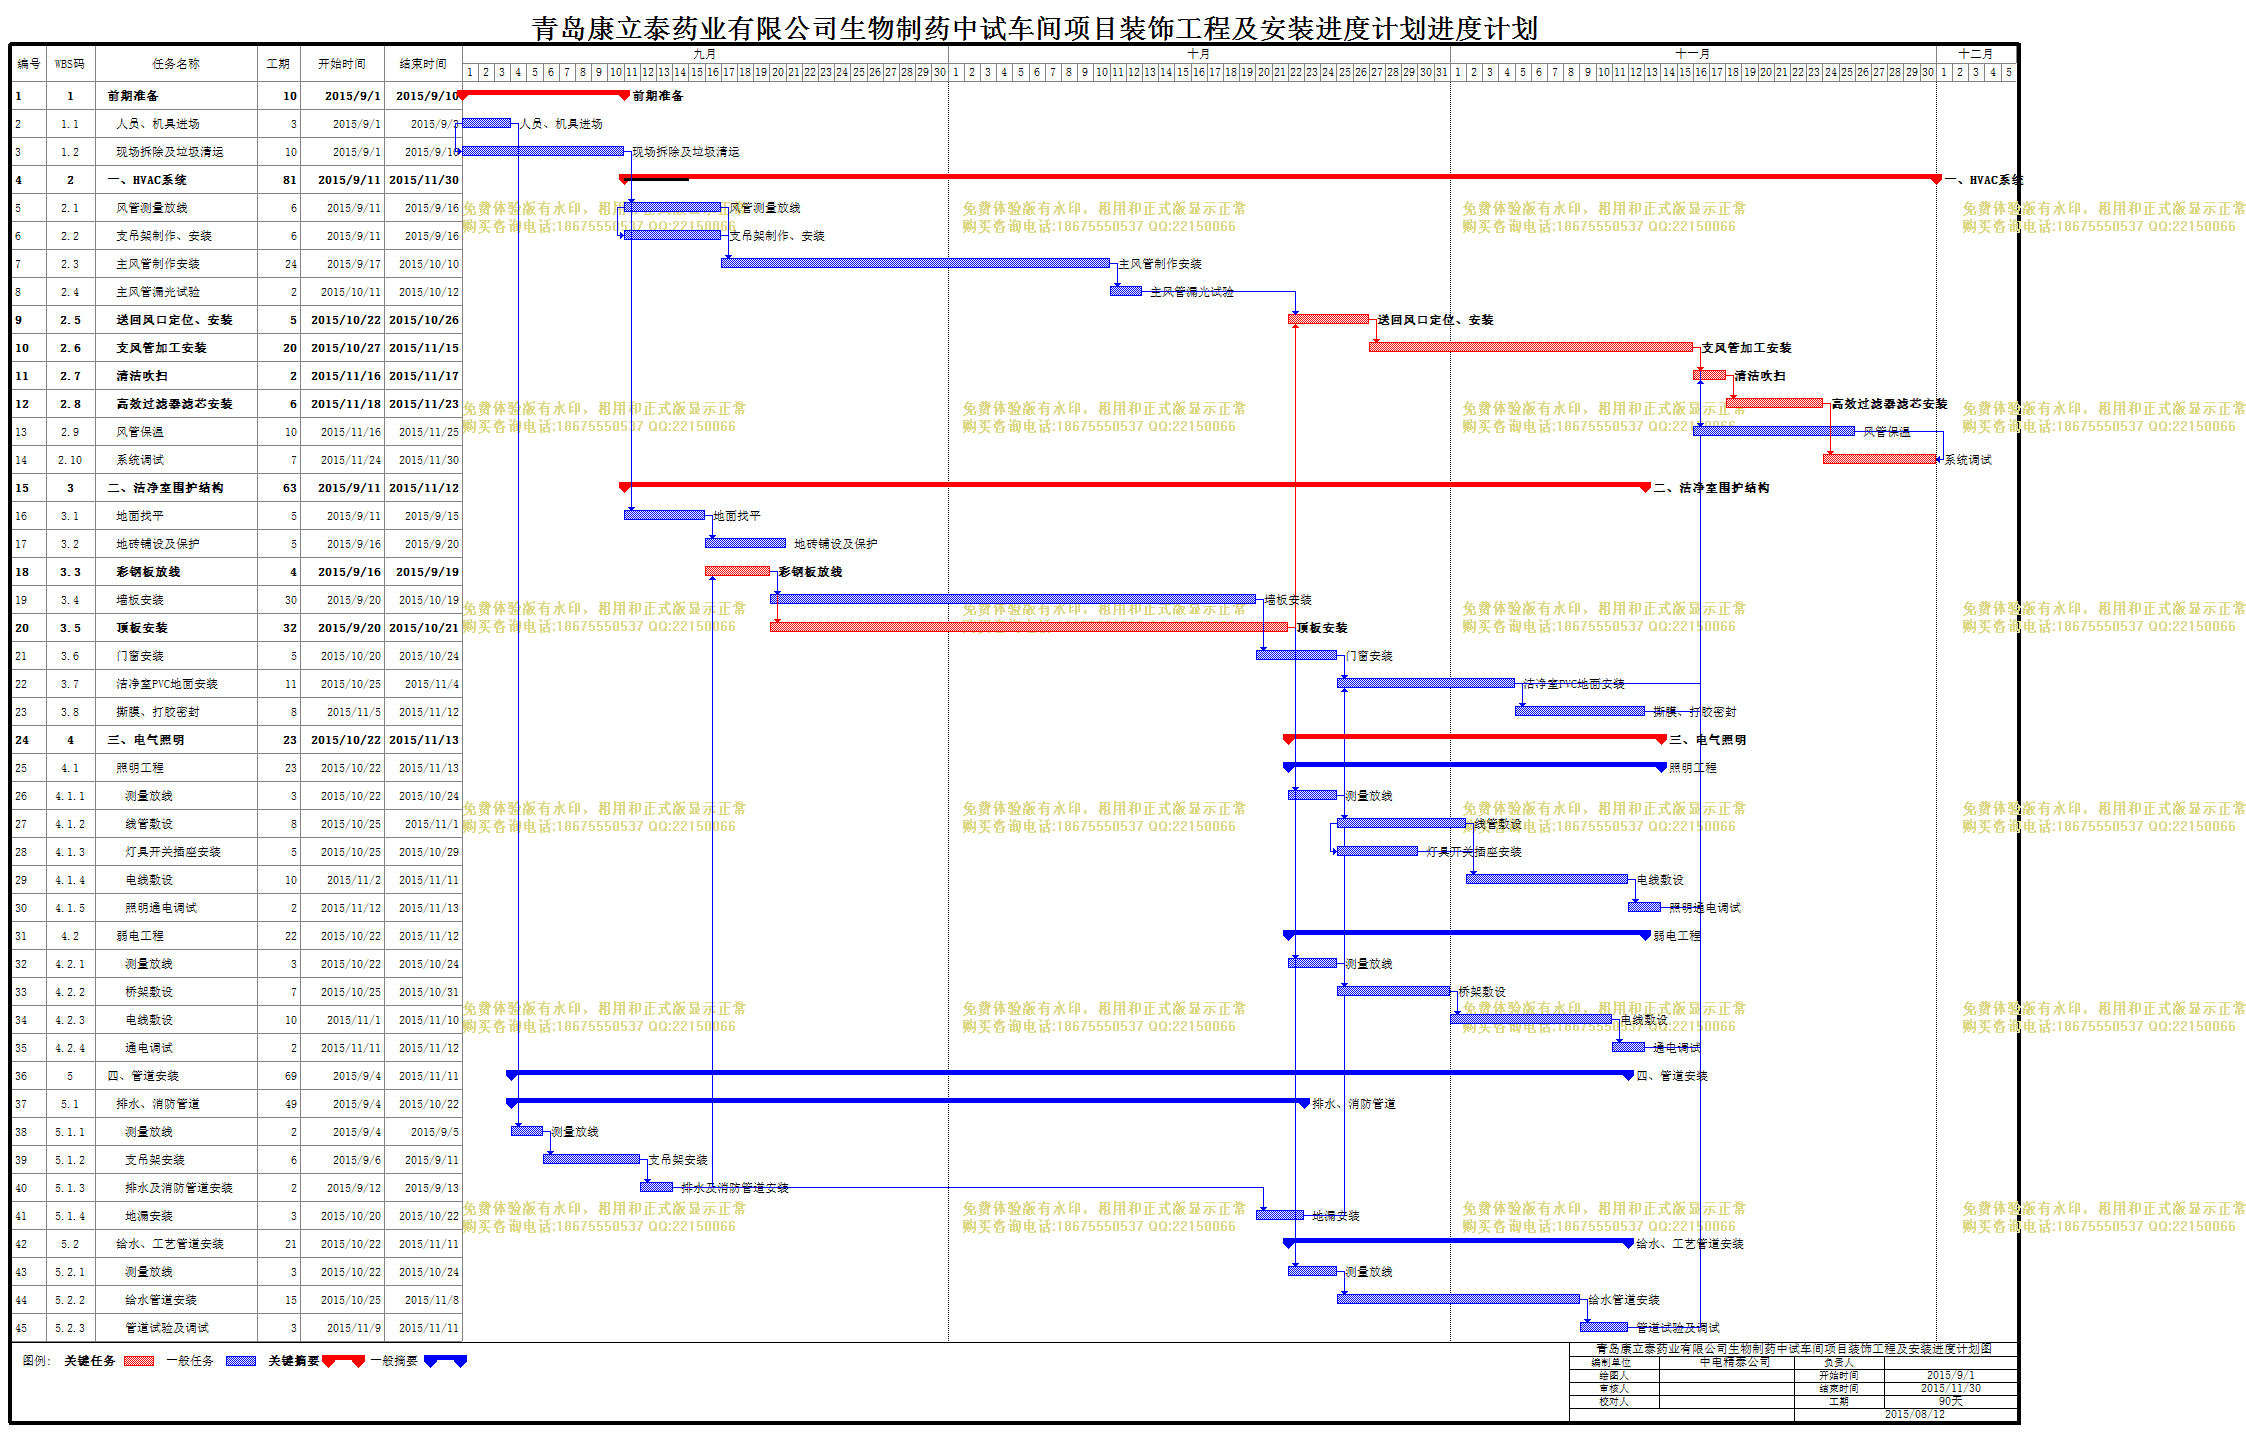Viewport: 2246px width, 1452px height.
Task: Click the blue 主风管制作安装 Gantt bar
Action: point(915,263)
